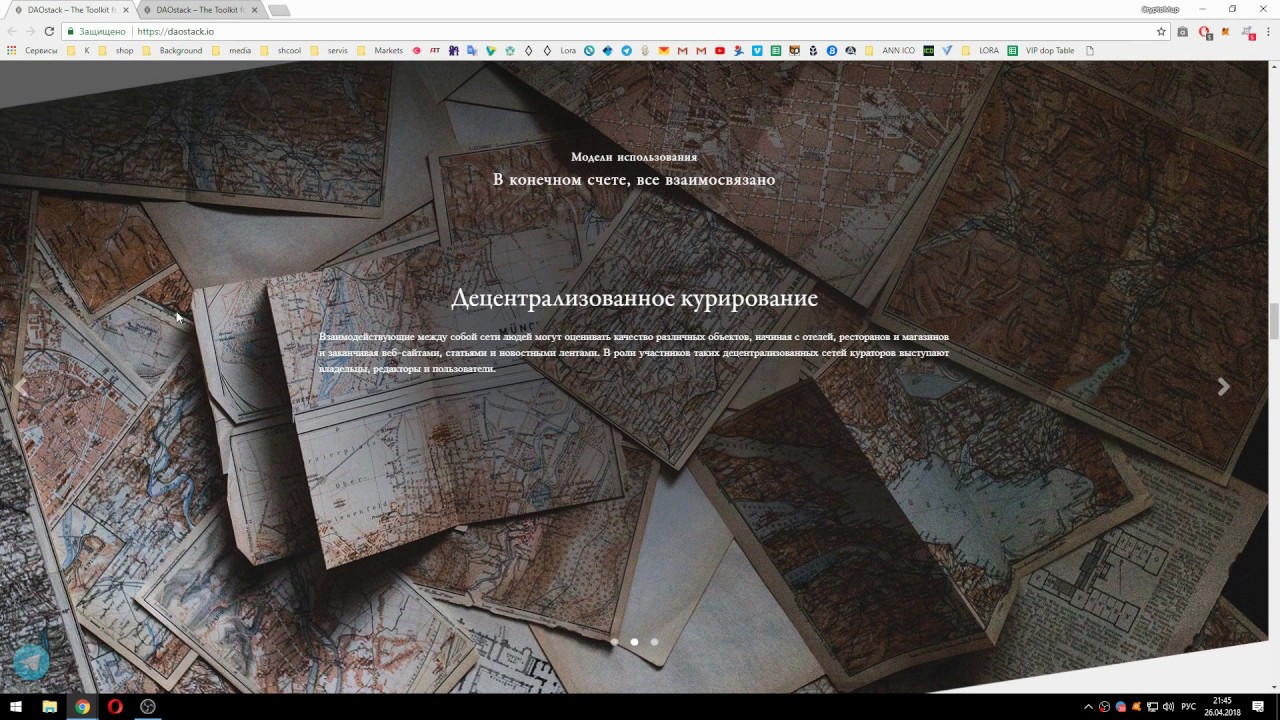Go to the next carousel slide arrow
Screen dimensions: 1280x720
coord(1223,387)
